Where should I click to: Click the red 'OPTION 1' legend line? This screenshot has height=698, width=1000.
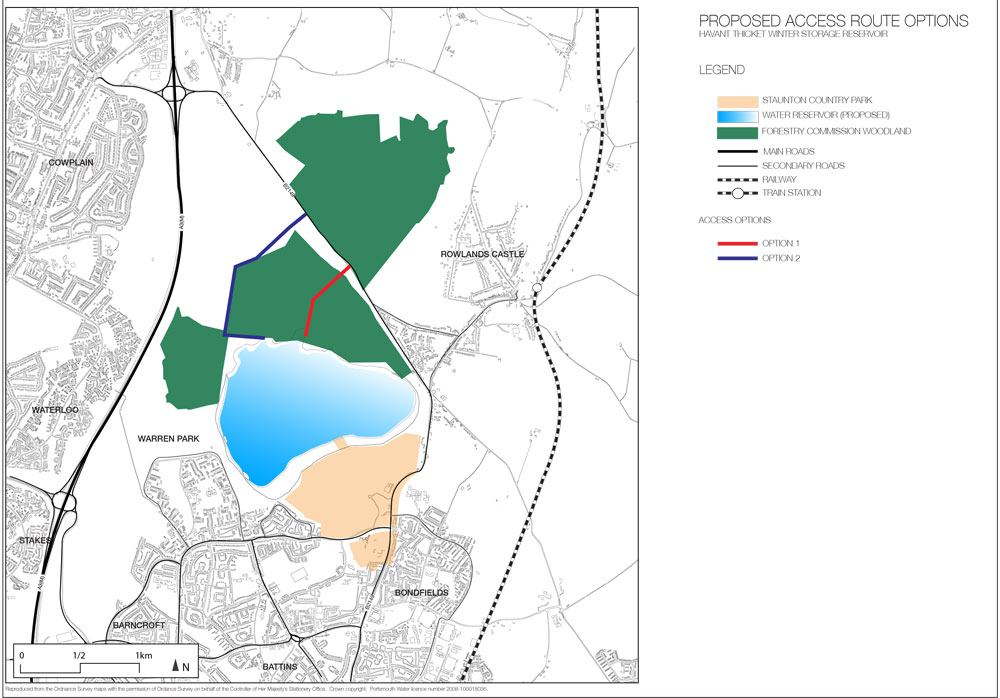coord(737,244)
